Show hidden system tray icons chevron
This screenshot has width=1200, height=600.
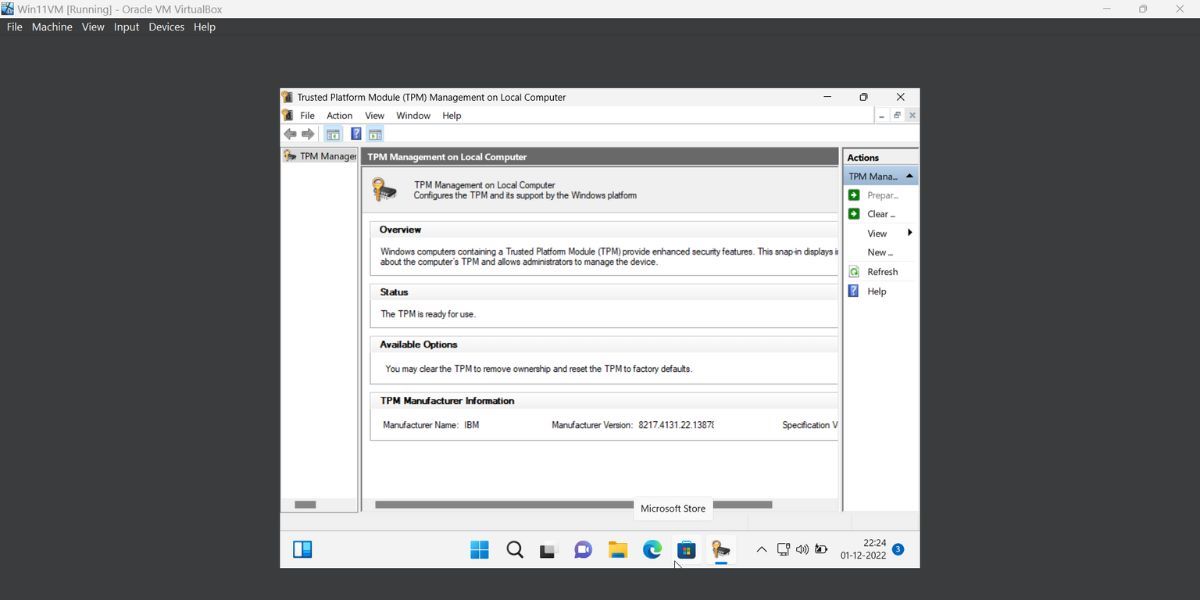point(761,549)
